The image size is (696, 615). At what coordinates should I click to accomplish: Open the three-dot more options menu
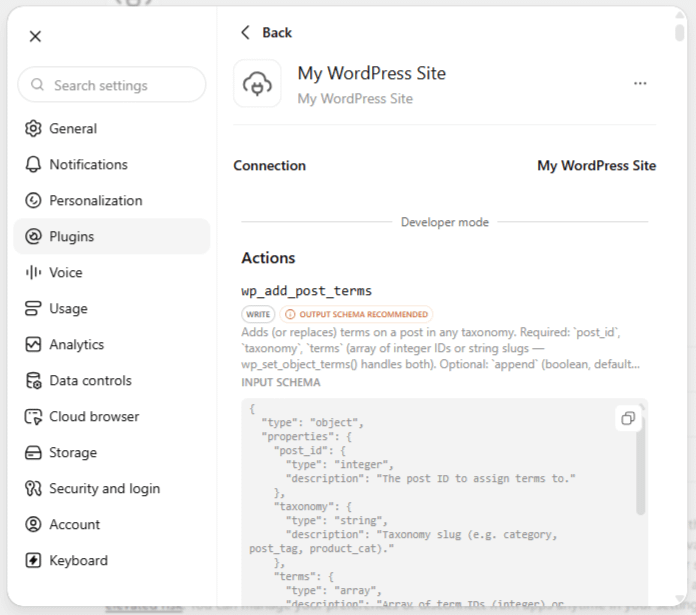[640, 83]
